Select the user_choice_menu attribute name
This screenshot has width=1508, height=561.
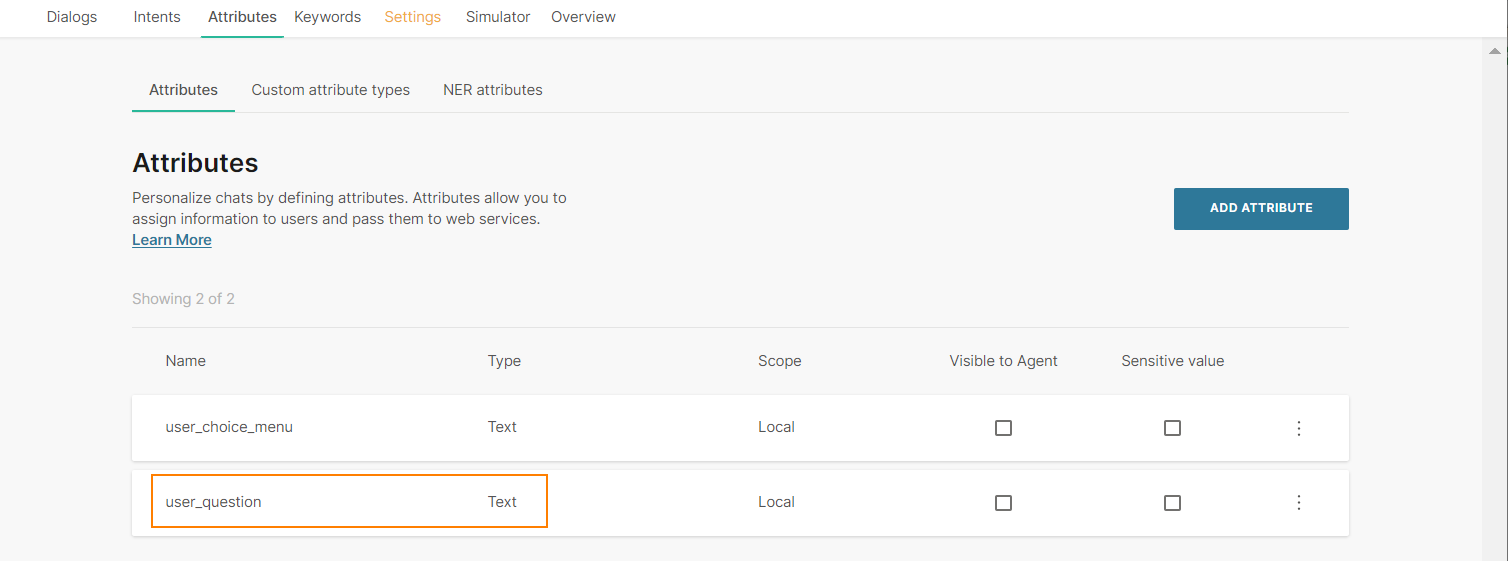(229, 427)
